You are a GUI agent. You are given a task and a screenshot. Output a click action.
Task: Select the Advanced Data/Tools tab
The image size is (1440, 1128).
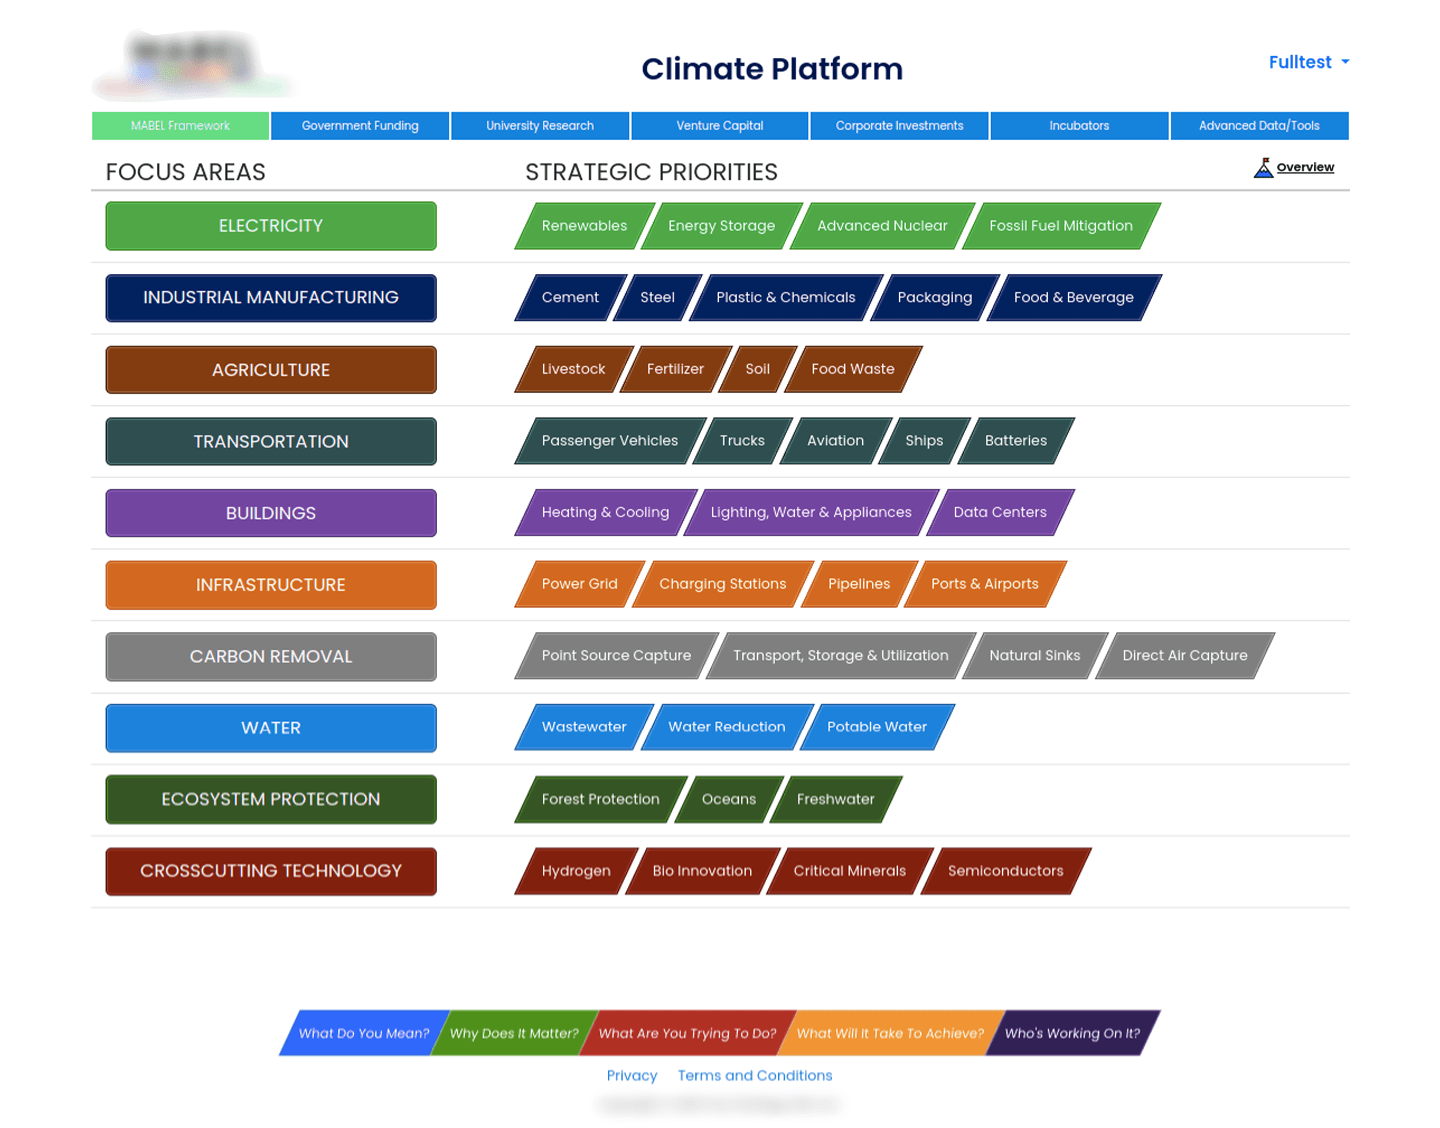click(x=1259, y=126)
